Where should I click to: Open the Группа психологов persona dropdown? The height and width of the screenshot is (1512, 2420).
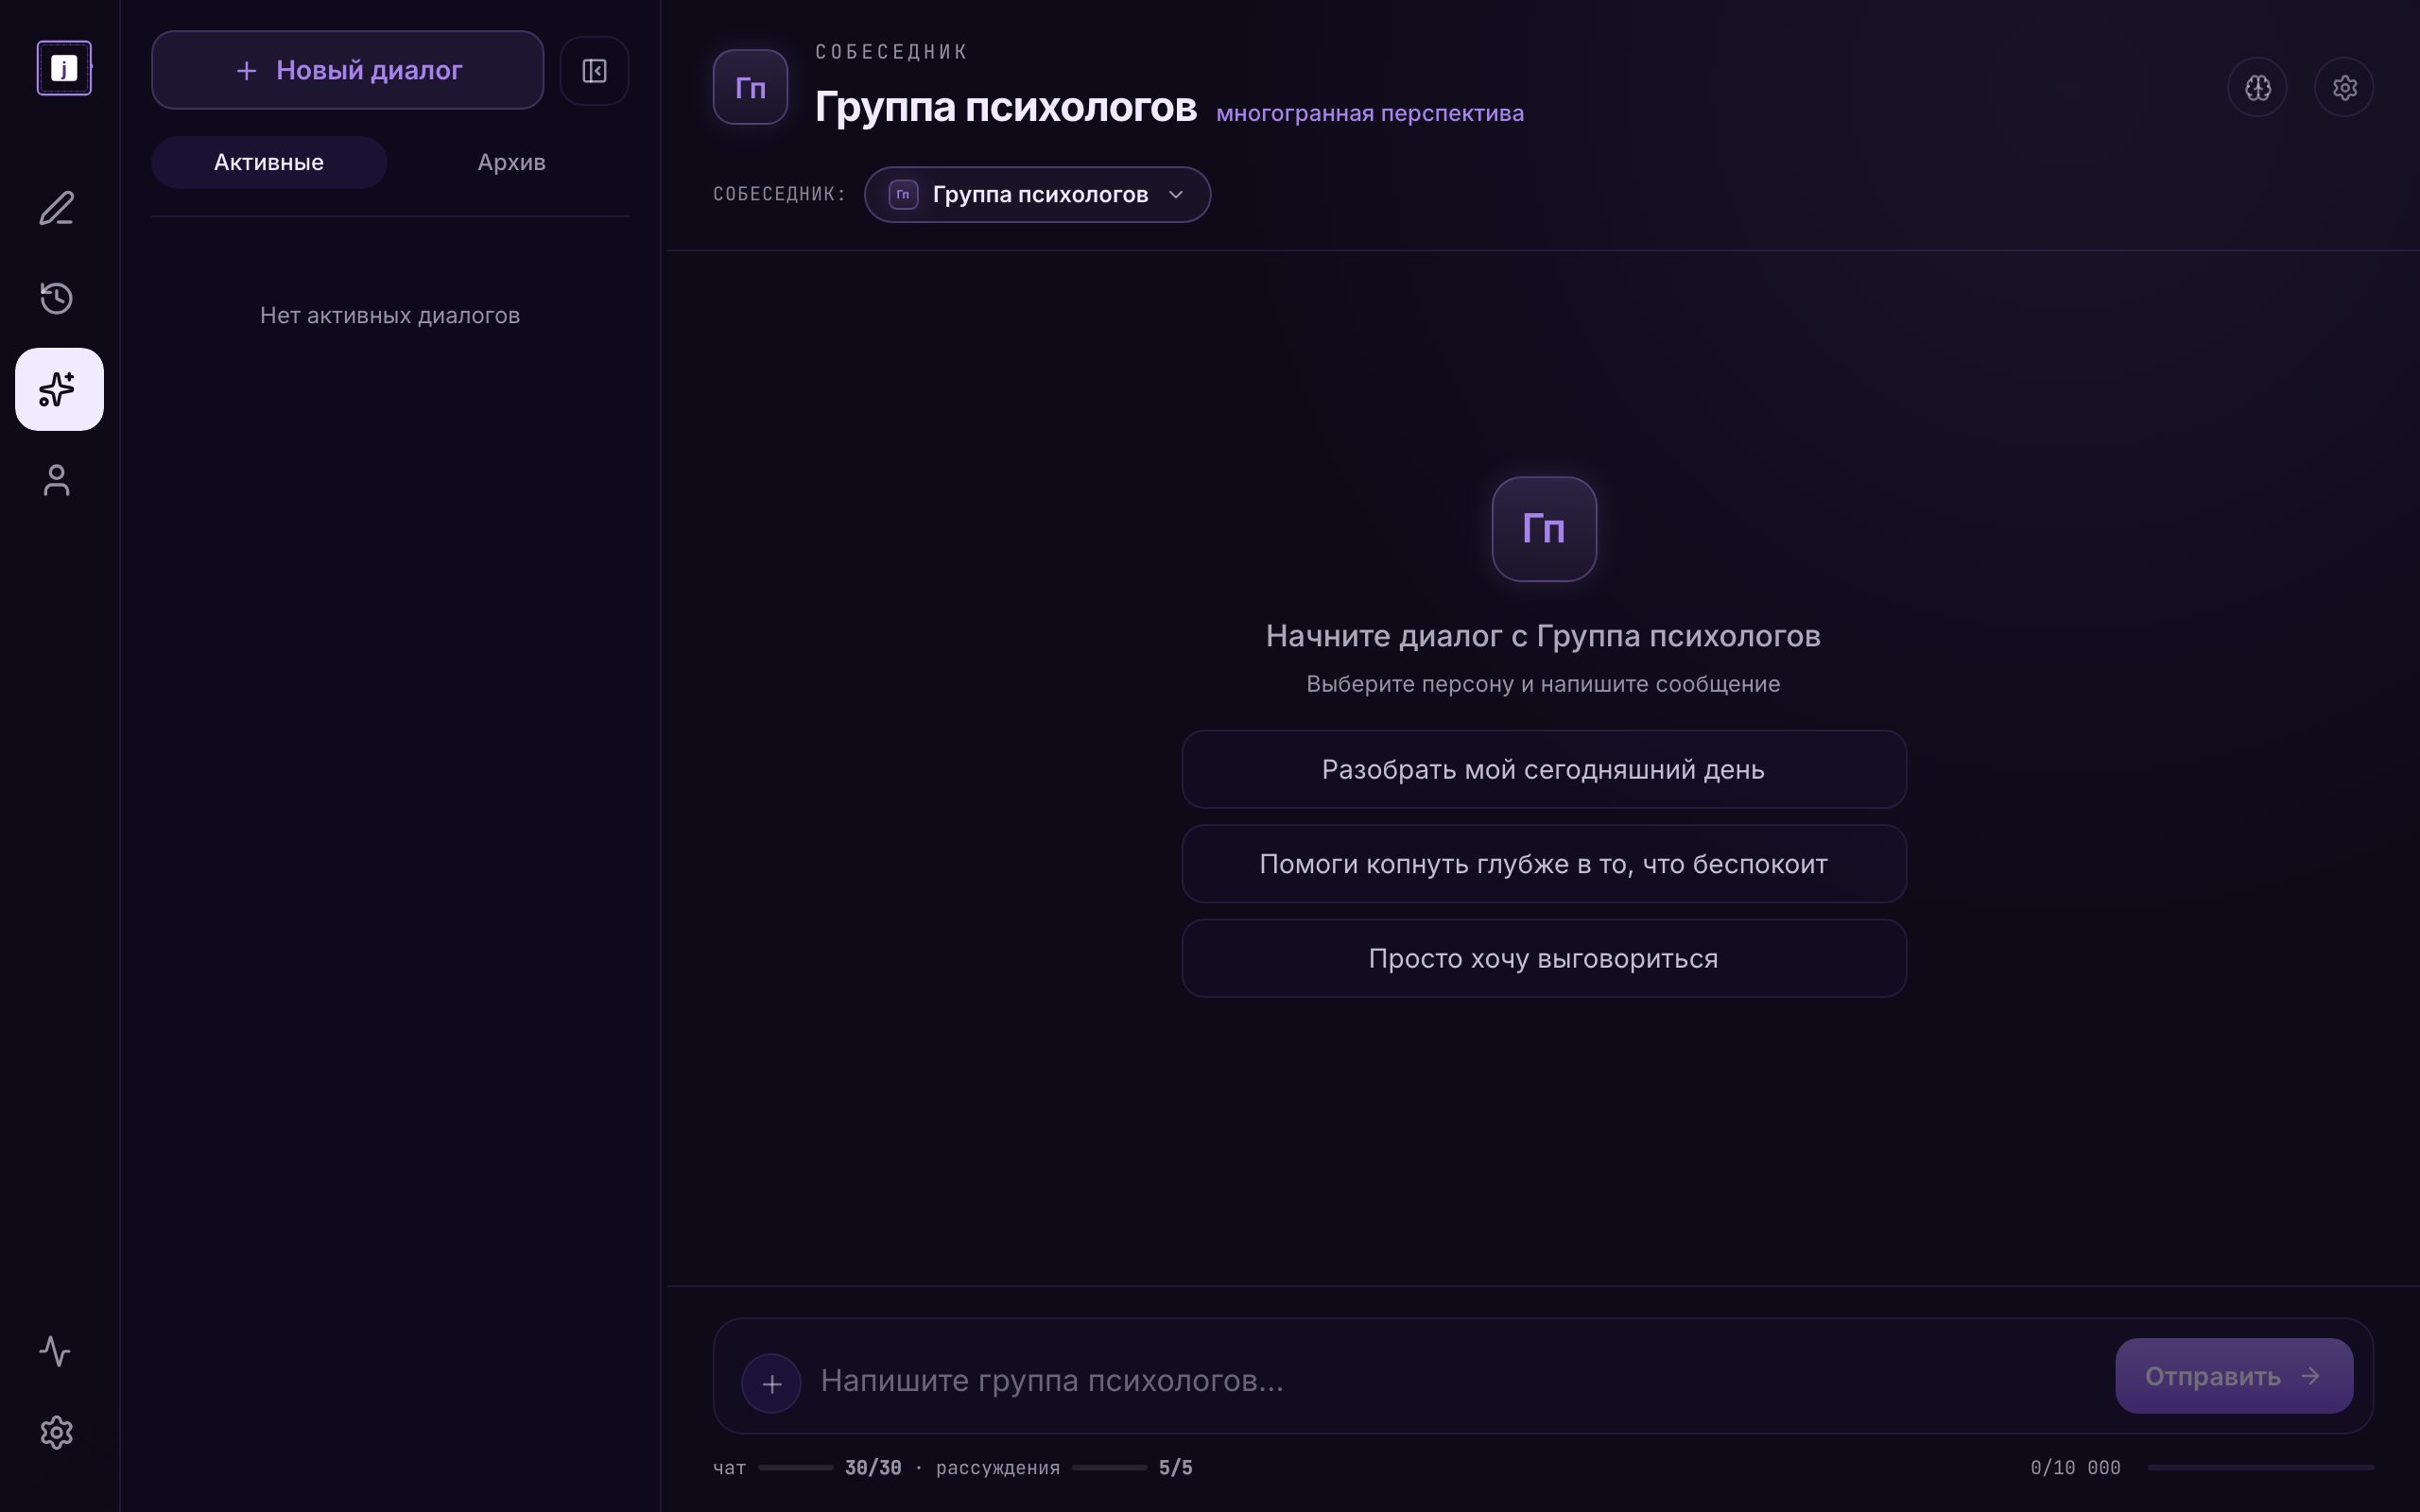(1037, 194)
